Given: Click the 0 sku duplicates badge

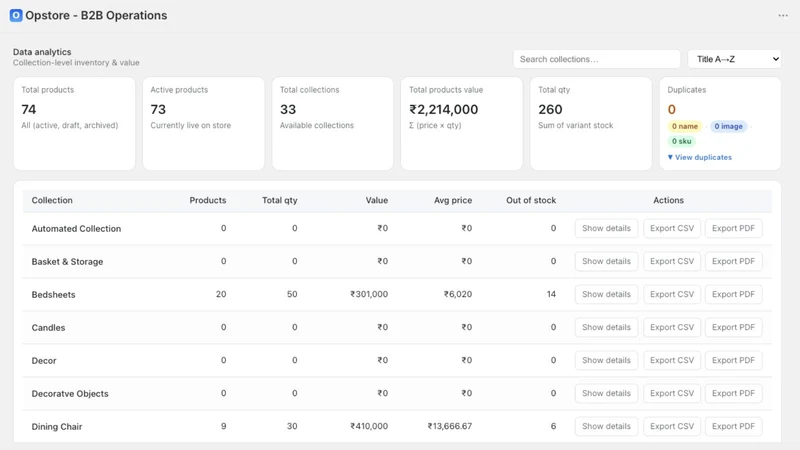Looking at the screenshot, I should [x=681, y=141].
